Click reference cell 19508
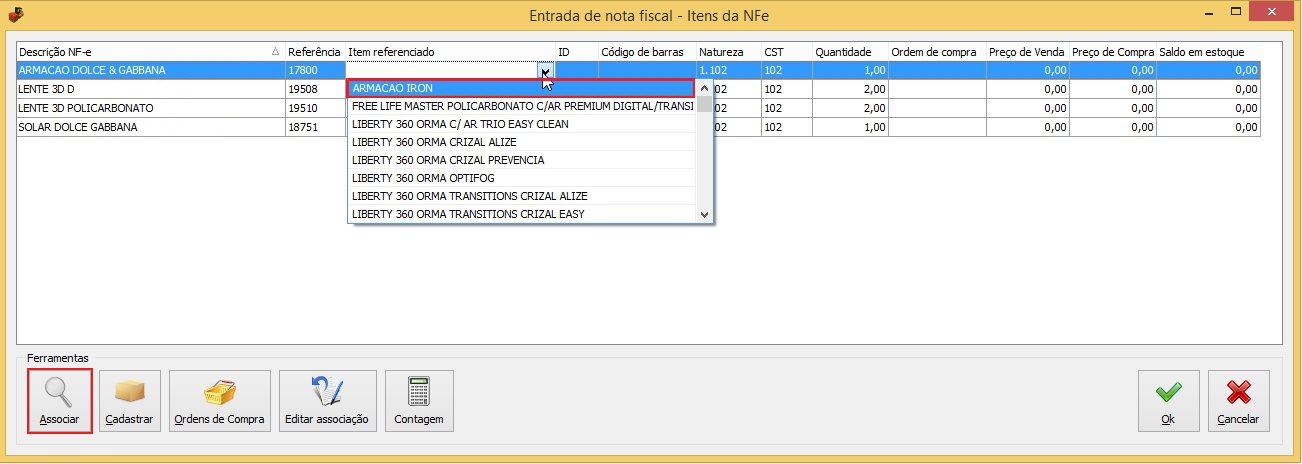 (314, 89)
